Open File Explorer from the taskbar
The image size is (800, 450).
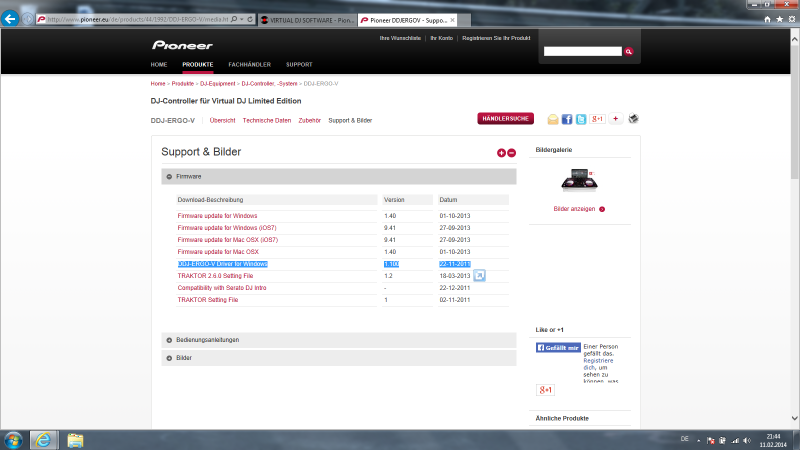75,440
